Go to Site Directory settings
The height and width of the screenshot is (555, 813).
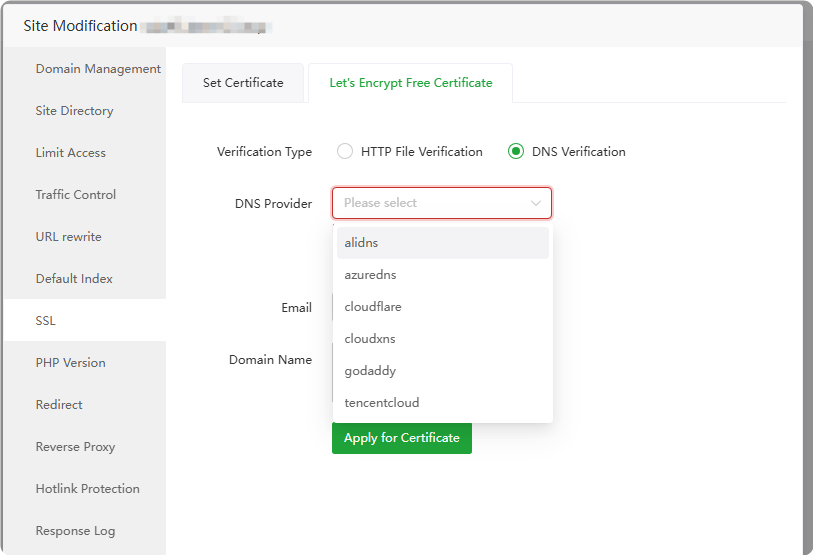pos(75,111)
